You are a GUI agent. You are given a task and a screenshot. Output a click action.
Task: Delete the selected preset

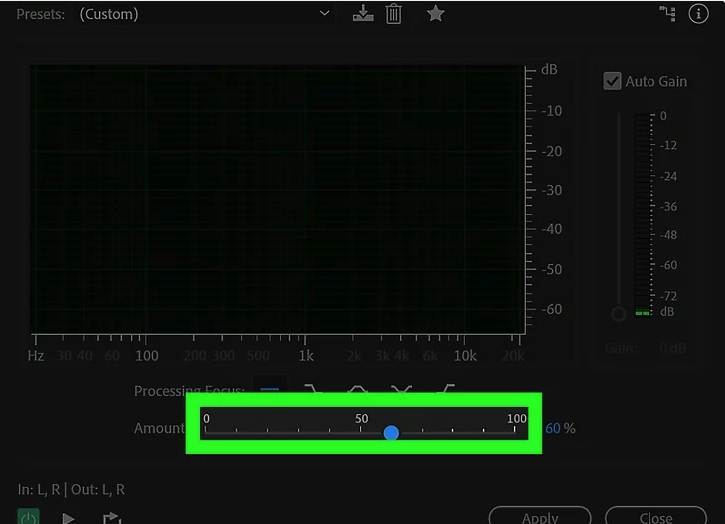point(394,14)
